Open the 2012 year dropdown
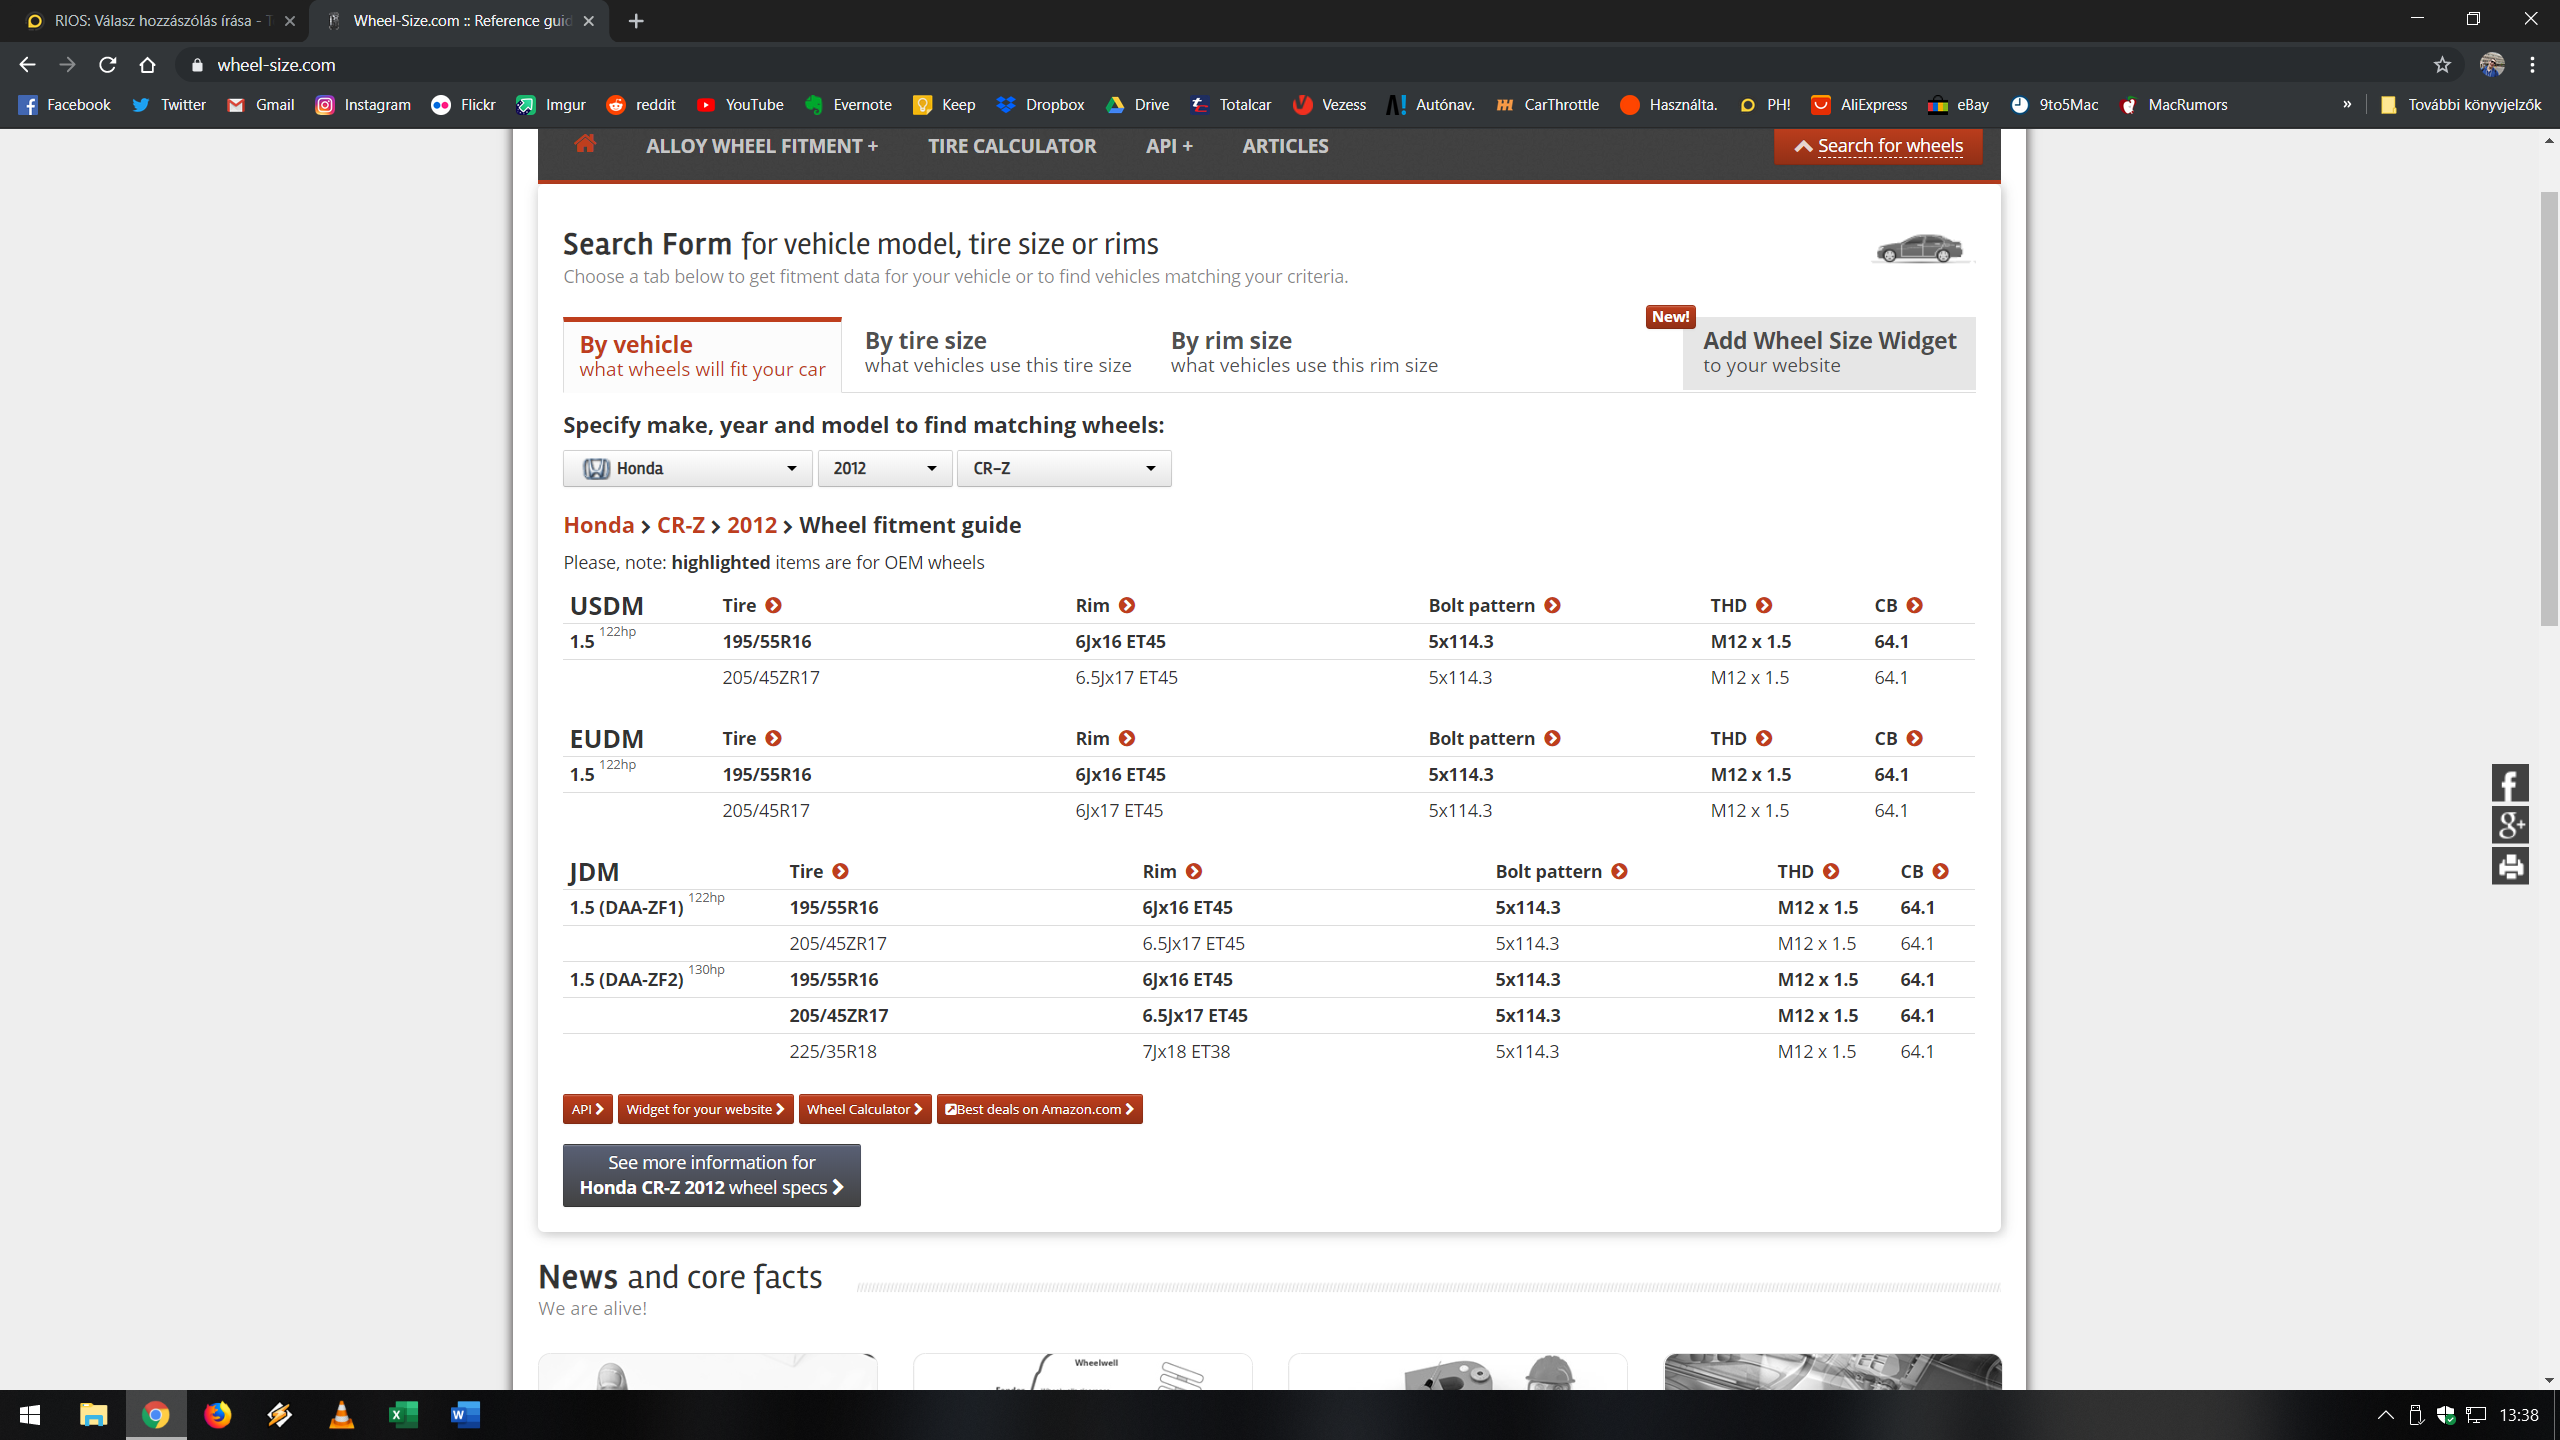The width and height of the screenshot is (2560, 1440). [x=884, y=469]
